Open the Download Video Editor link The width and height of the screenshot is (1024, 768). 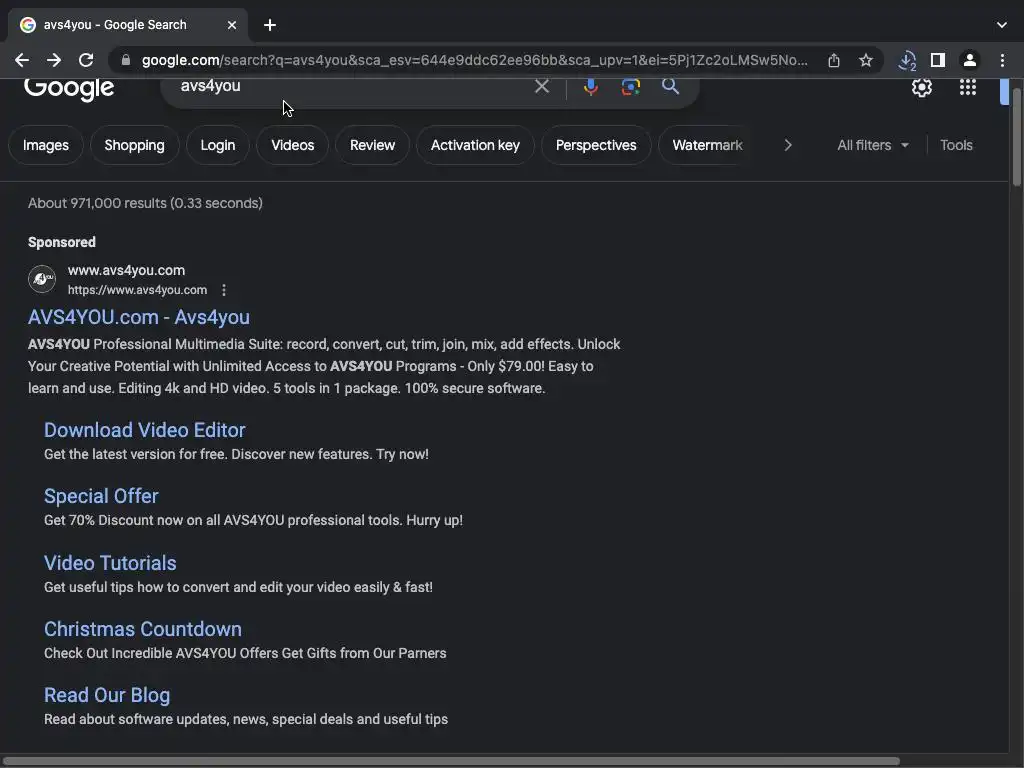tap(144, 430)
